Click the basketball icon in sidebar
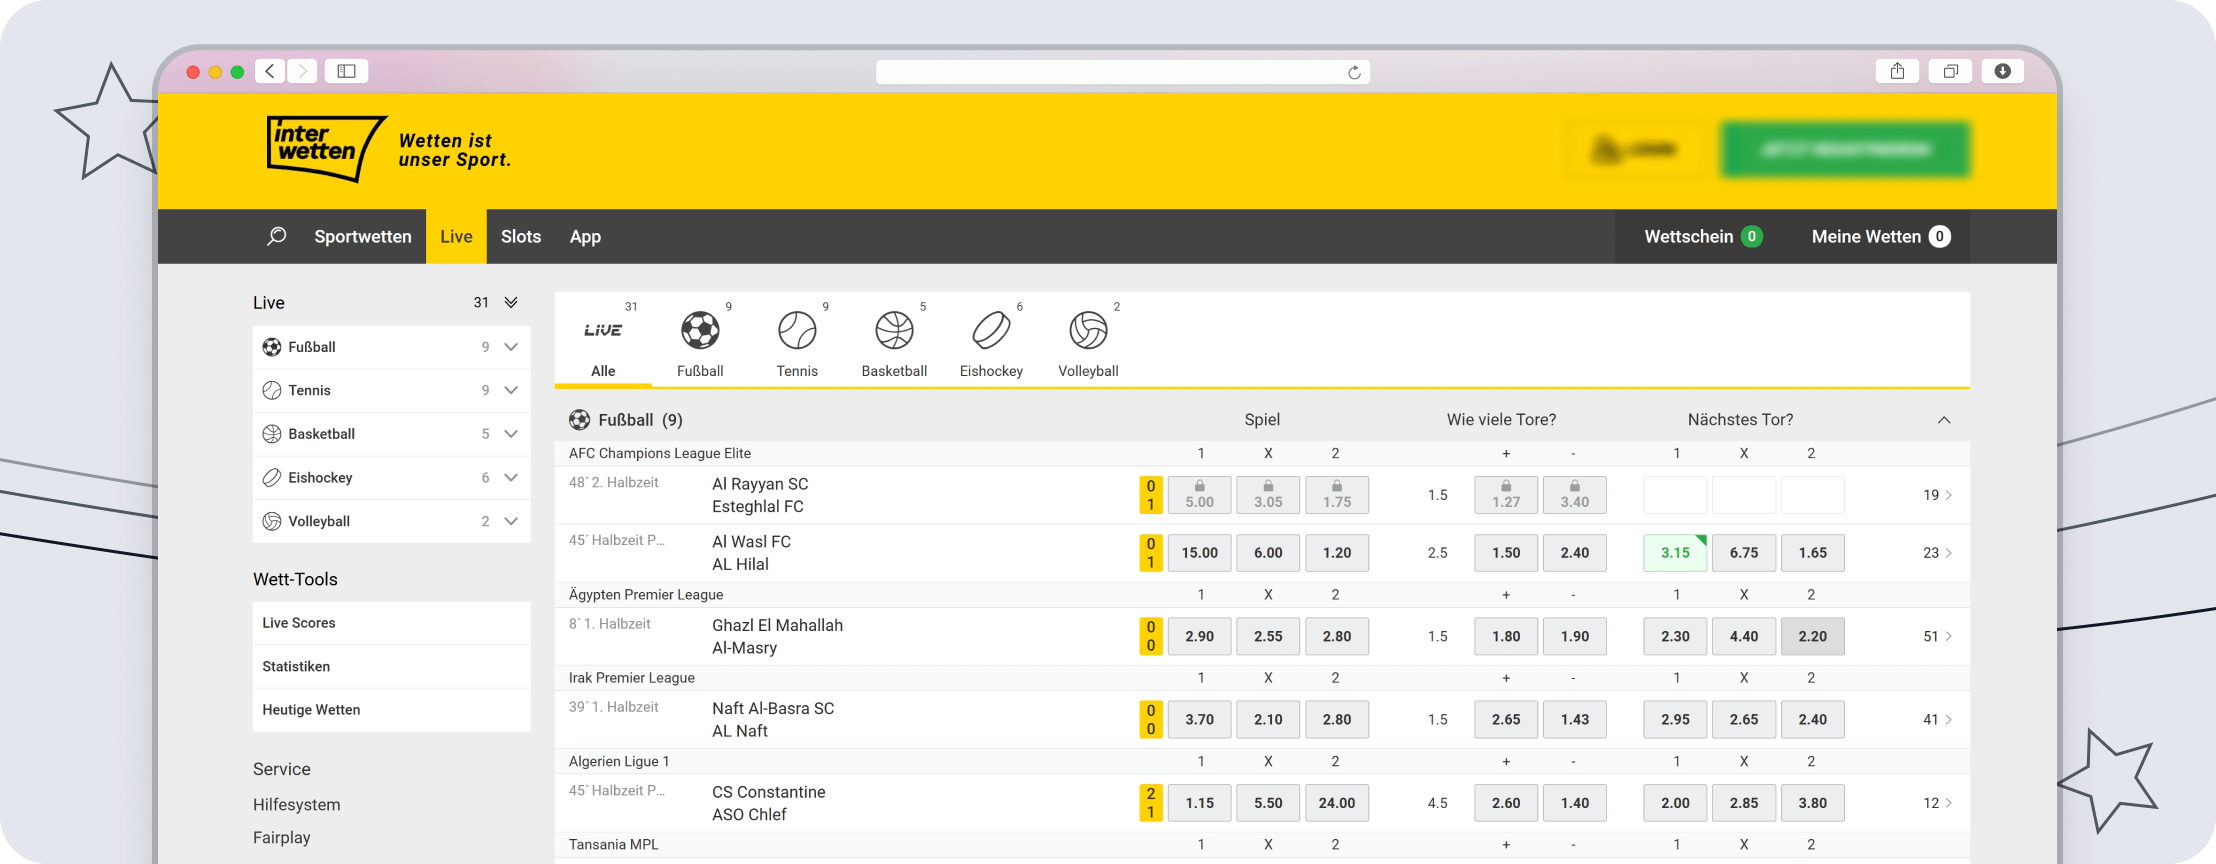The image size is (2216, 864). coord(272,434)
